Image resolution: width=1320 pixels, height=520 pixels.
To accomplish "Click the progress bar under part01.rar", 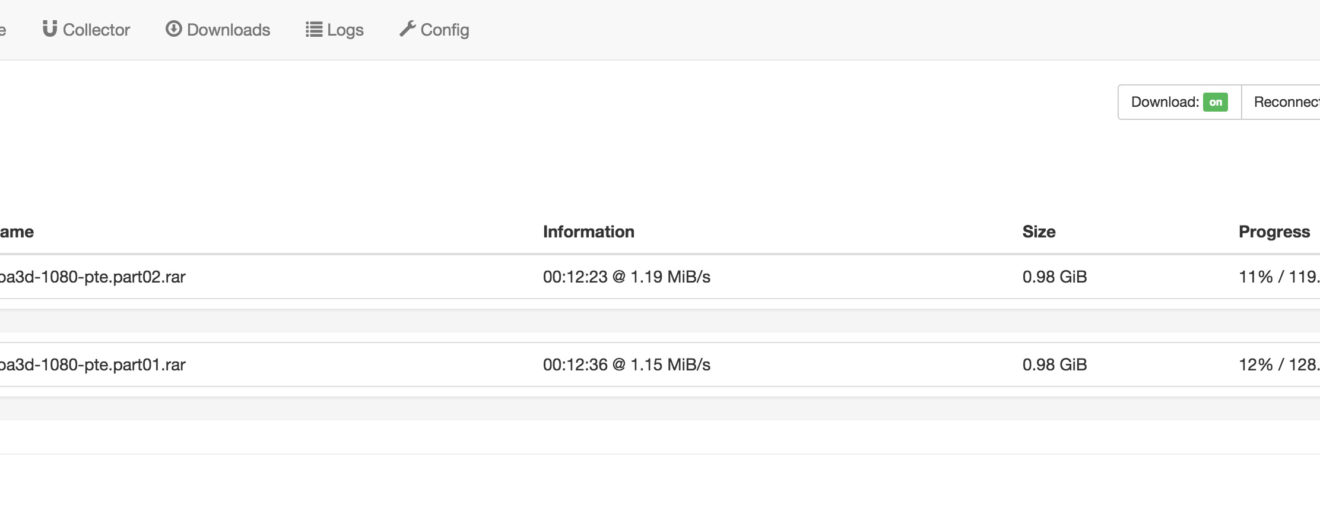I will click(x=660, y=409).
